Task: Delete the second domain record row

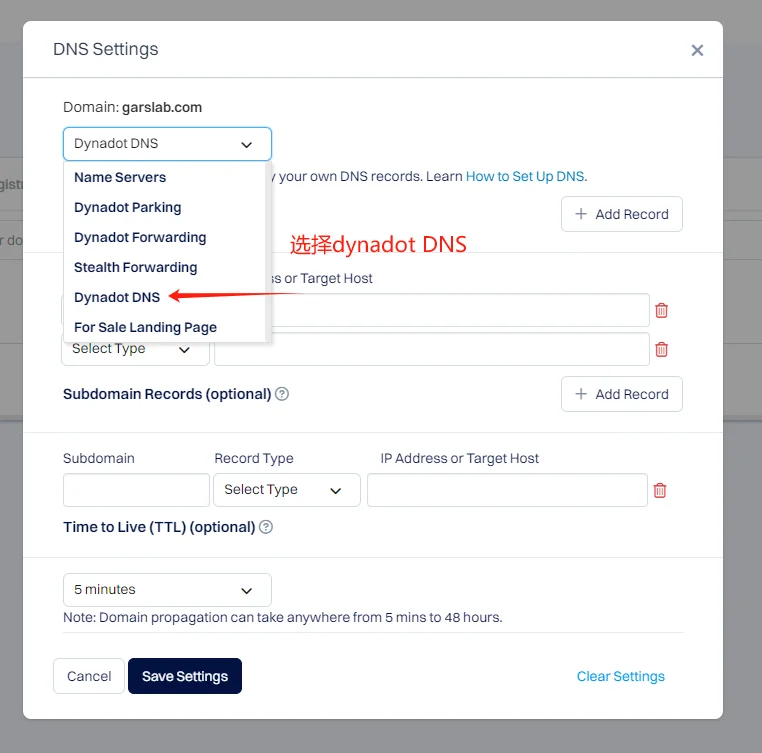Action: [661, 349]
